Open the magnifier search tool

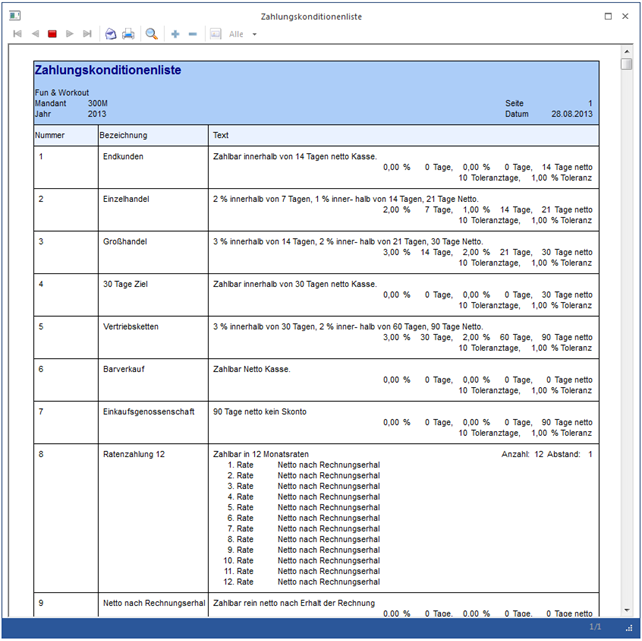coord(152,34)
